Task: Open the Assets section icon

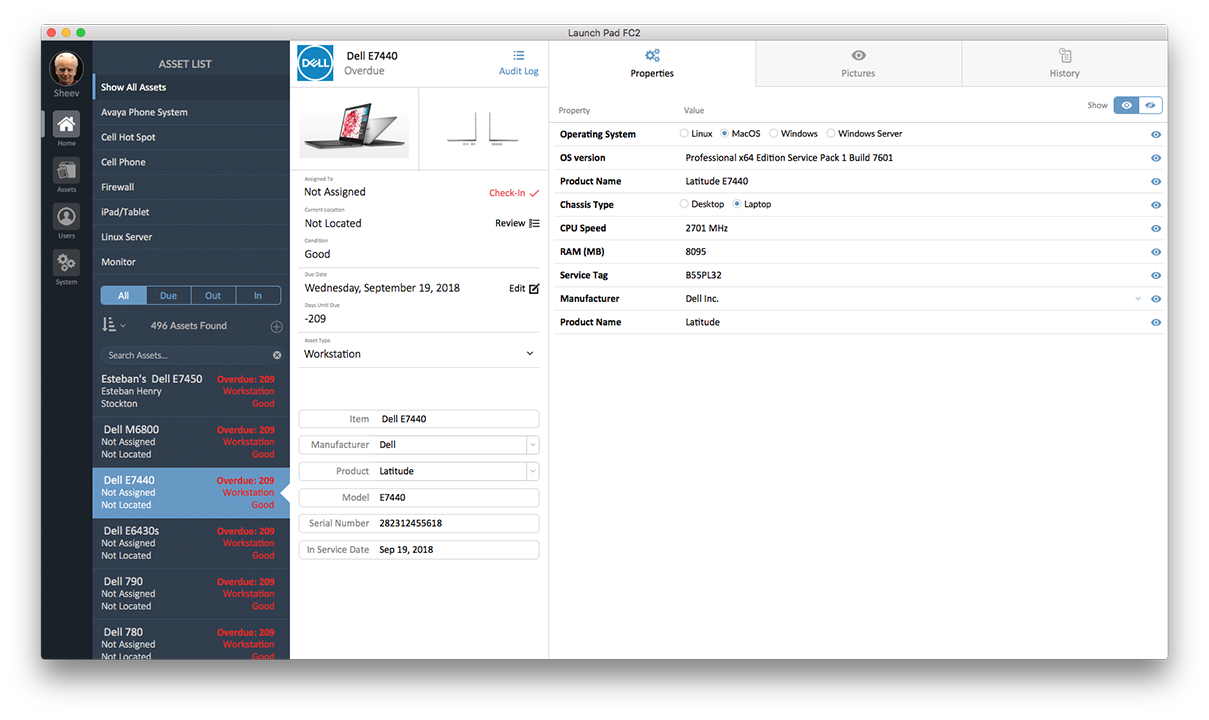Action: click(66, 171)
